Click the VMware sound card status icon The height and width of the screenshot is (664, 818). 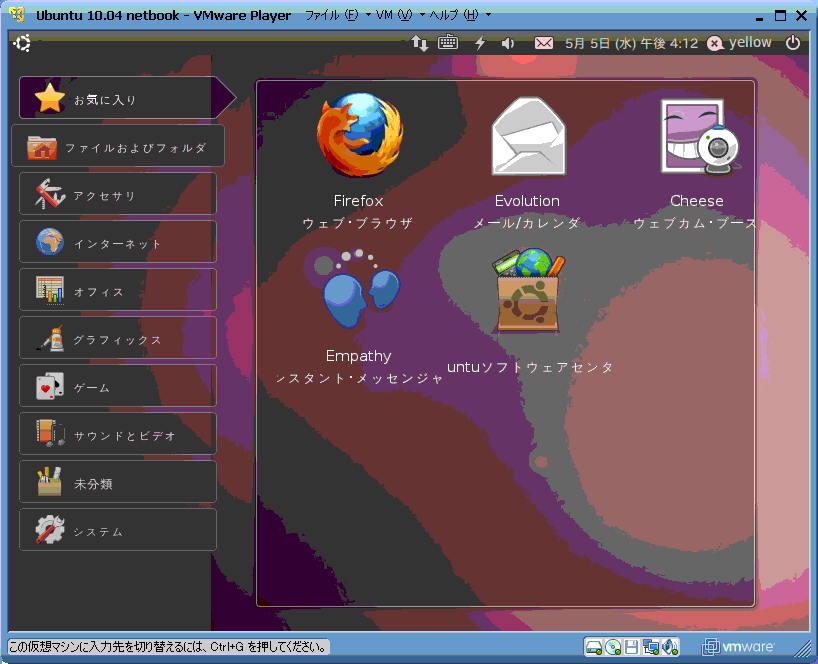point(670,647)
